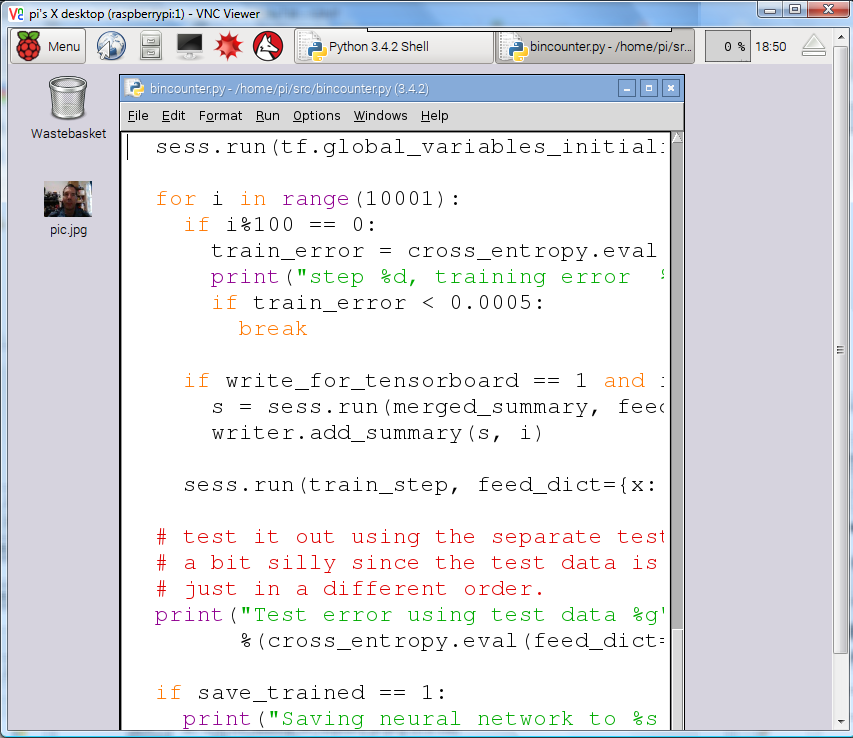Screen dimensions: 853x738
Task: Open the Help menu
Action: pos(434,115)
